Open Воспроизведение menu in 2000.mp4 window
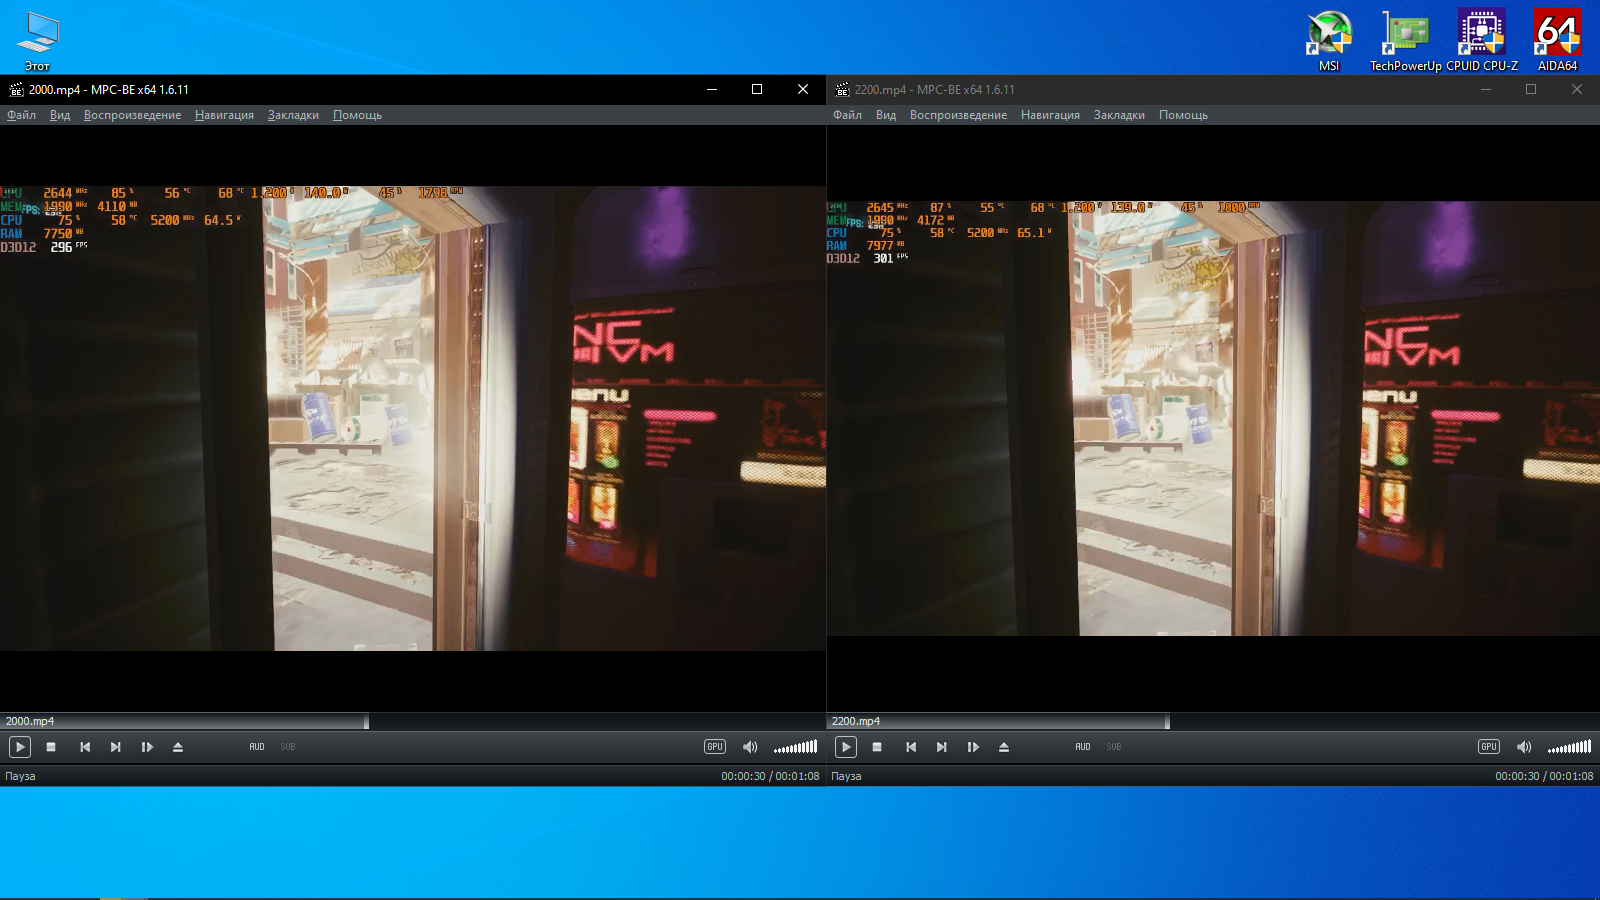This screenshot has height=900, width=1600. 132,115
